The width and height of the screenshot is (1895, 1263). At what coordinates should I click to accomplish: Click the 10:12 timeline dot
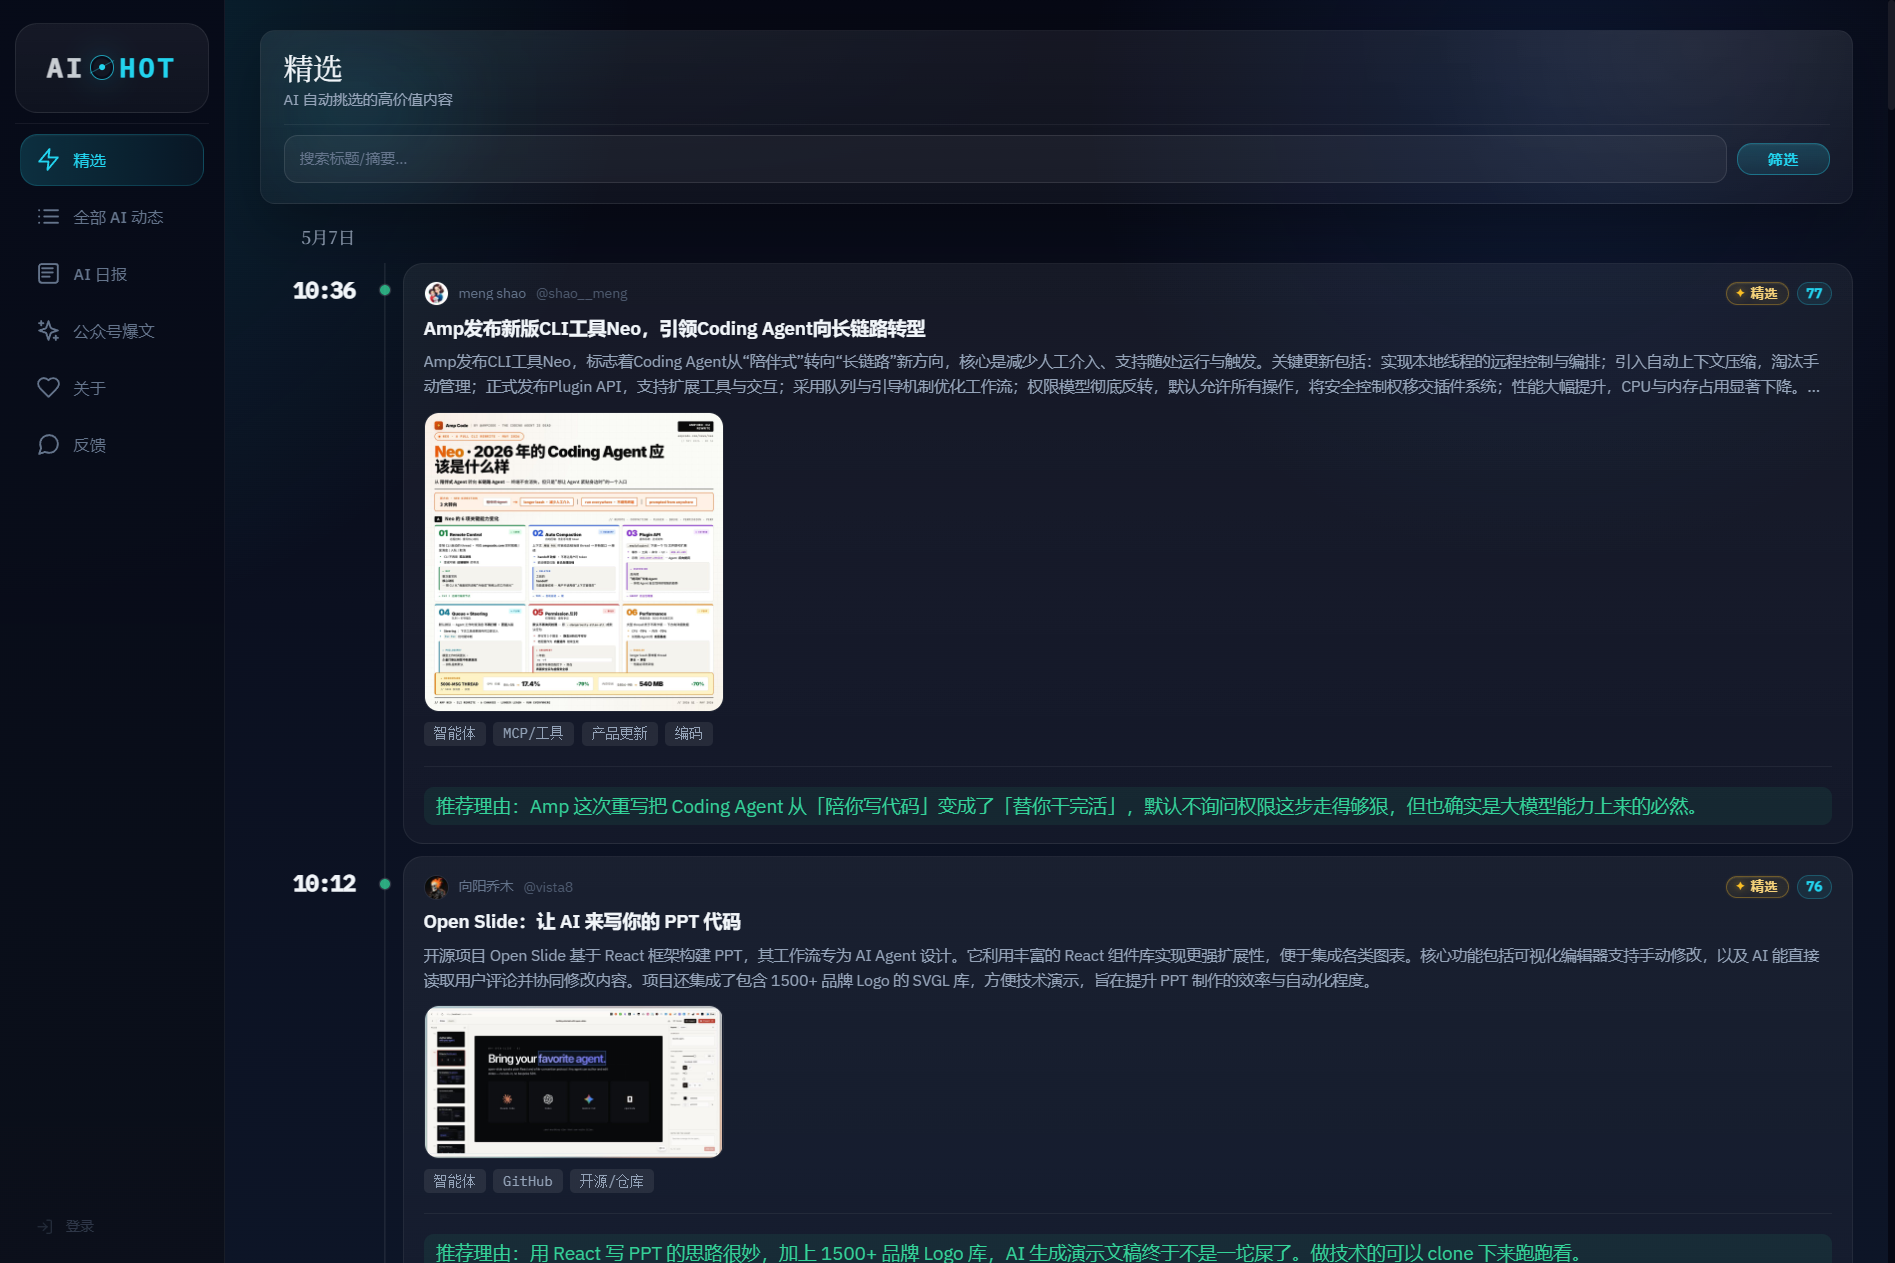coord(385,884)
